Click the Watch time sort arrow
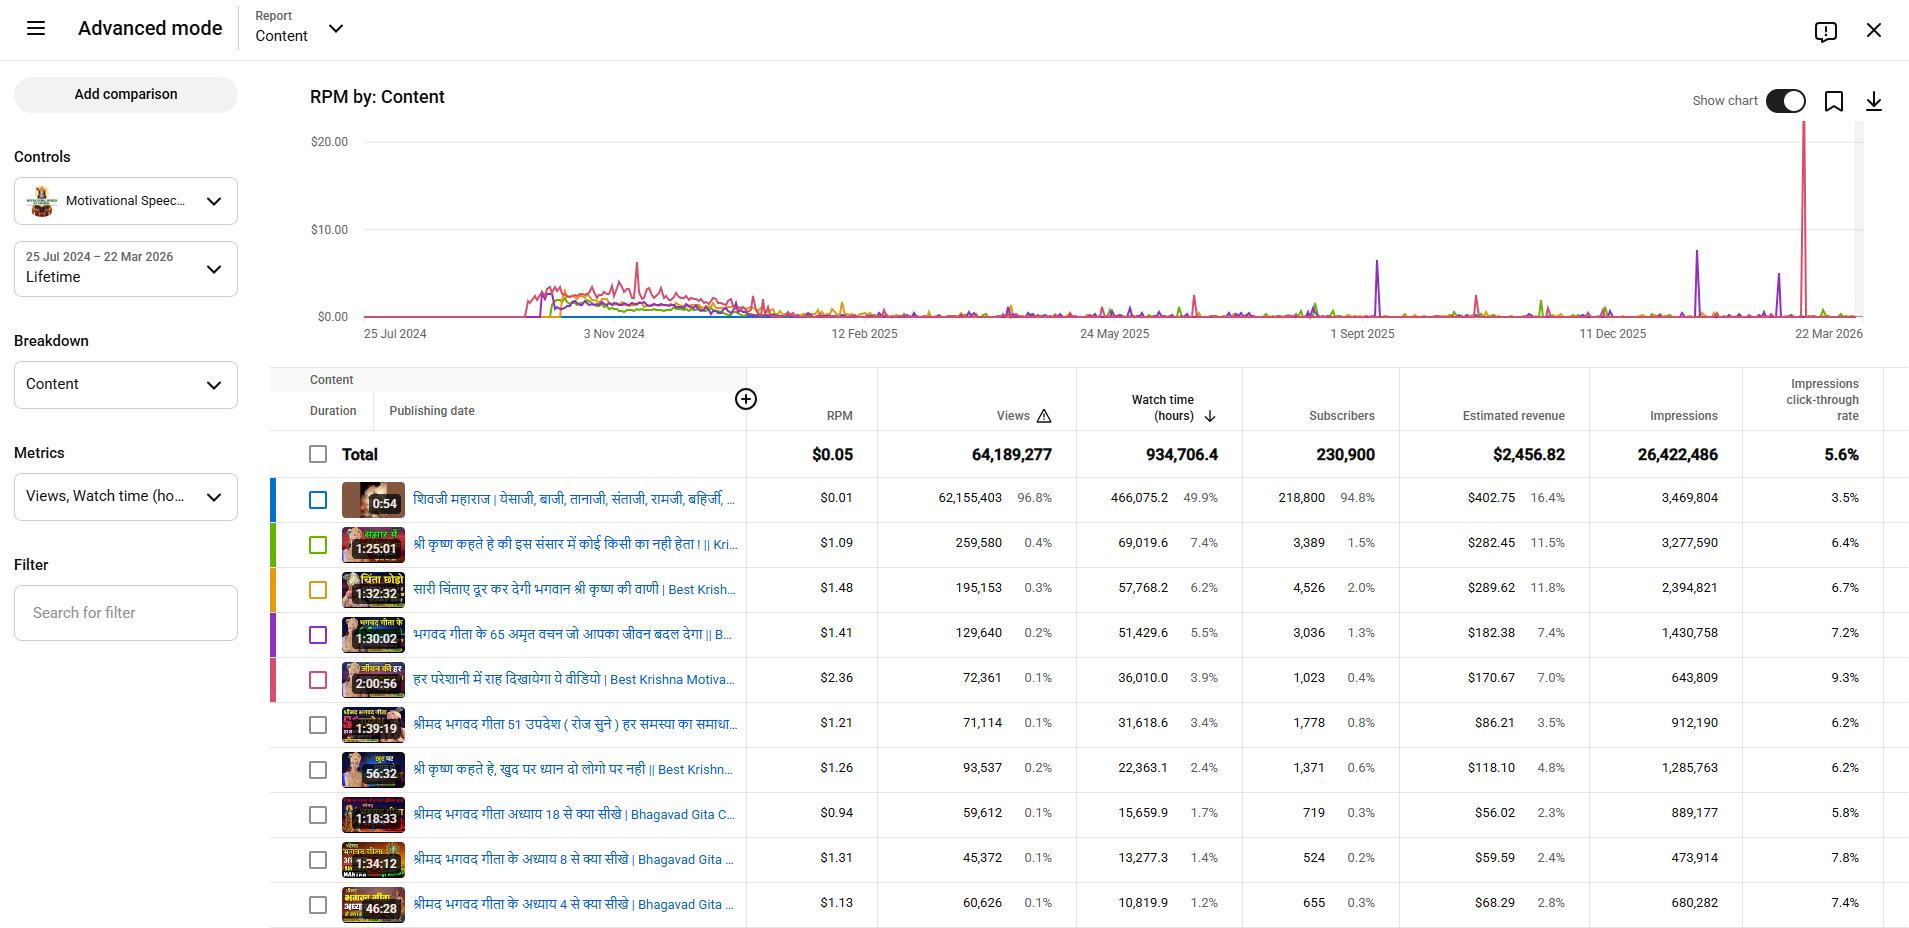 tap(1210, 416)
